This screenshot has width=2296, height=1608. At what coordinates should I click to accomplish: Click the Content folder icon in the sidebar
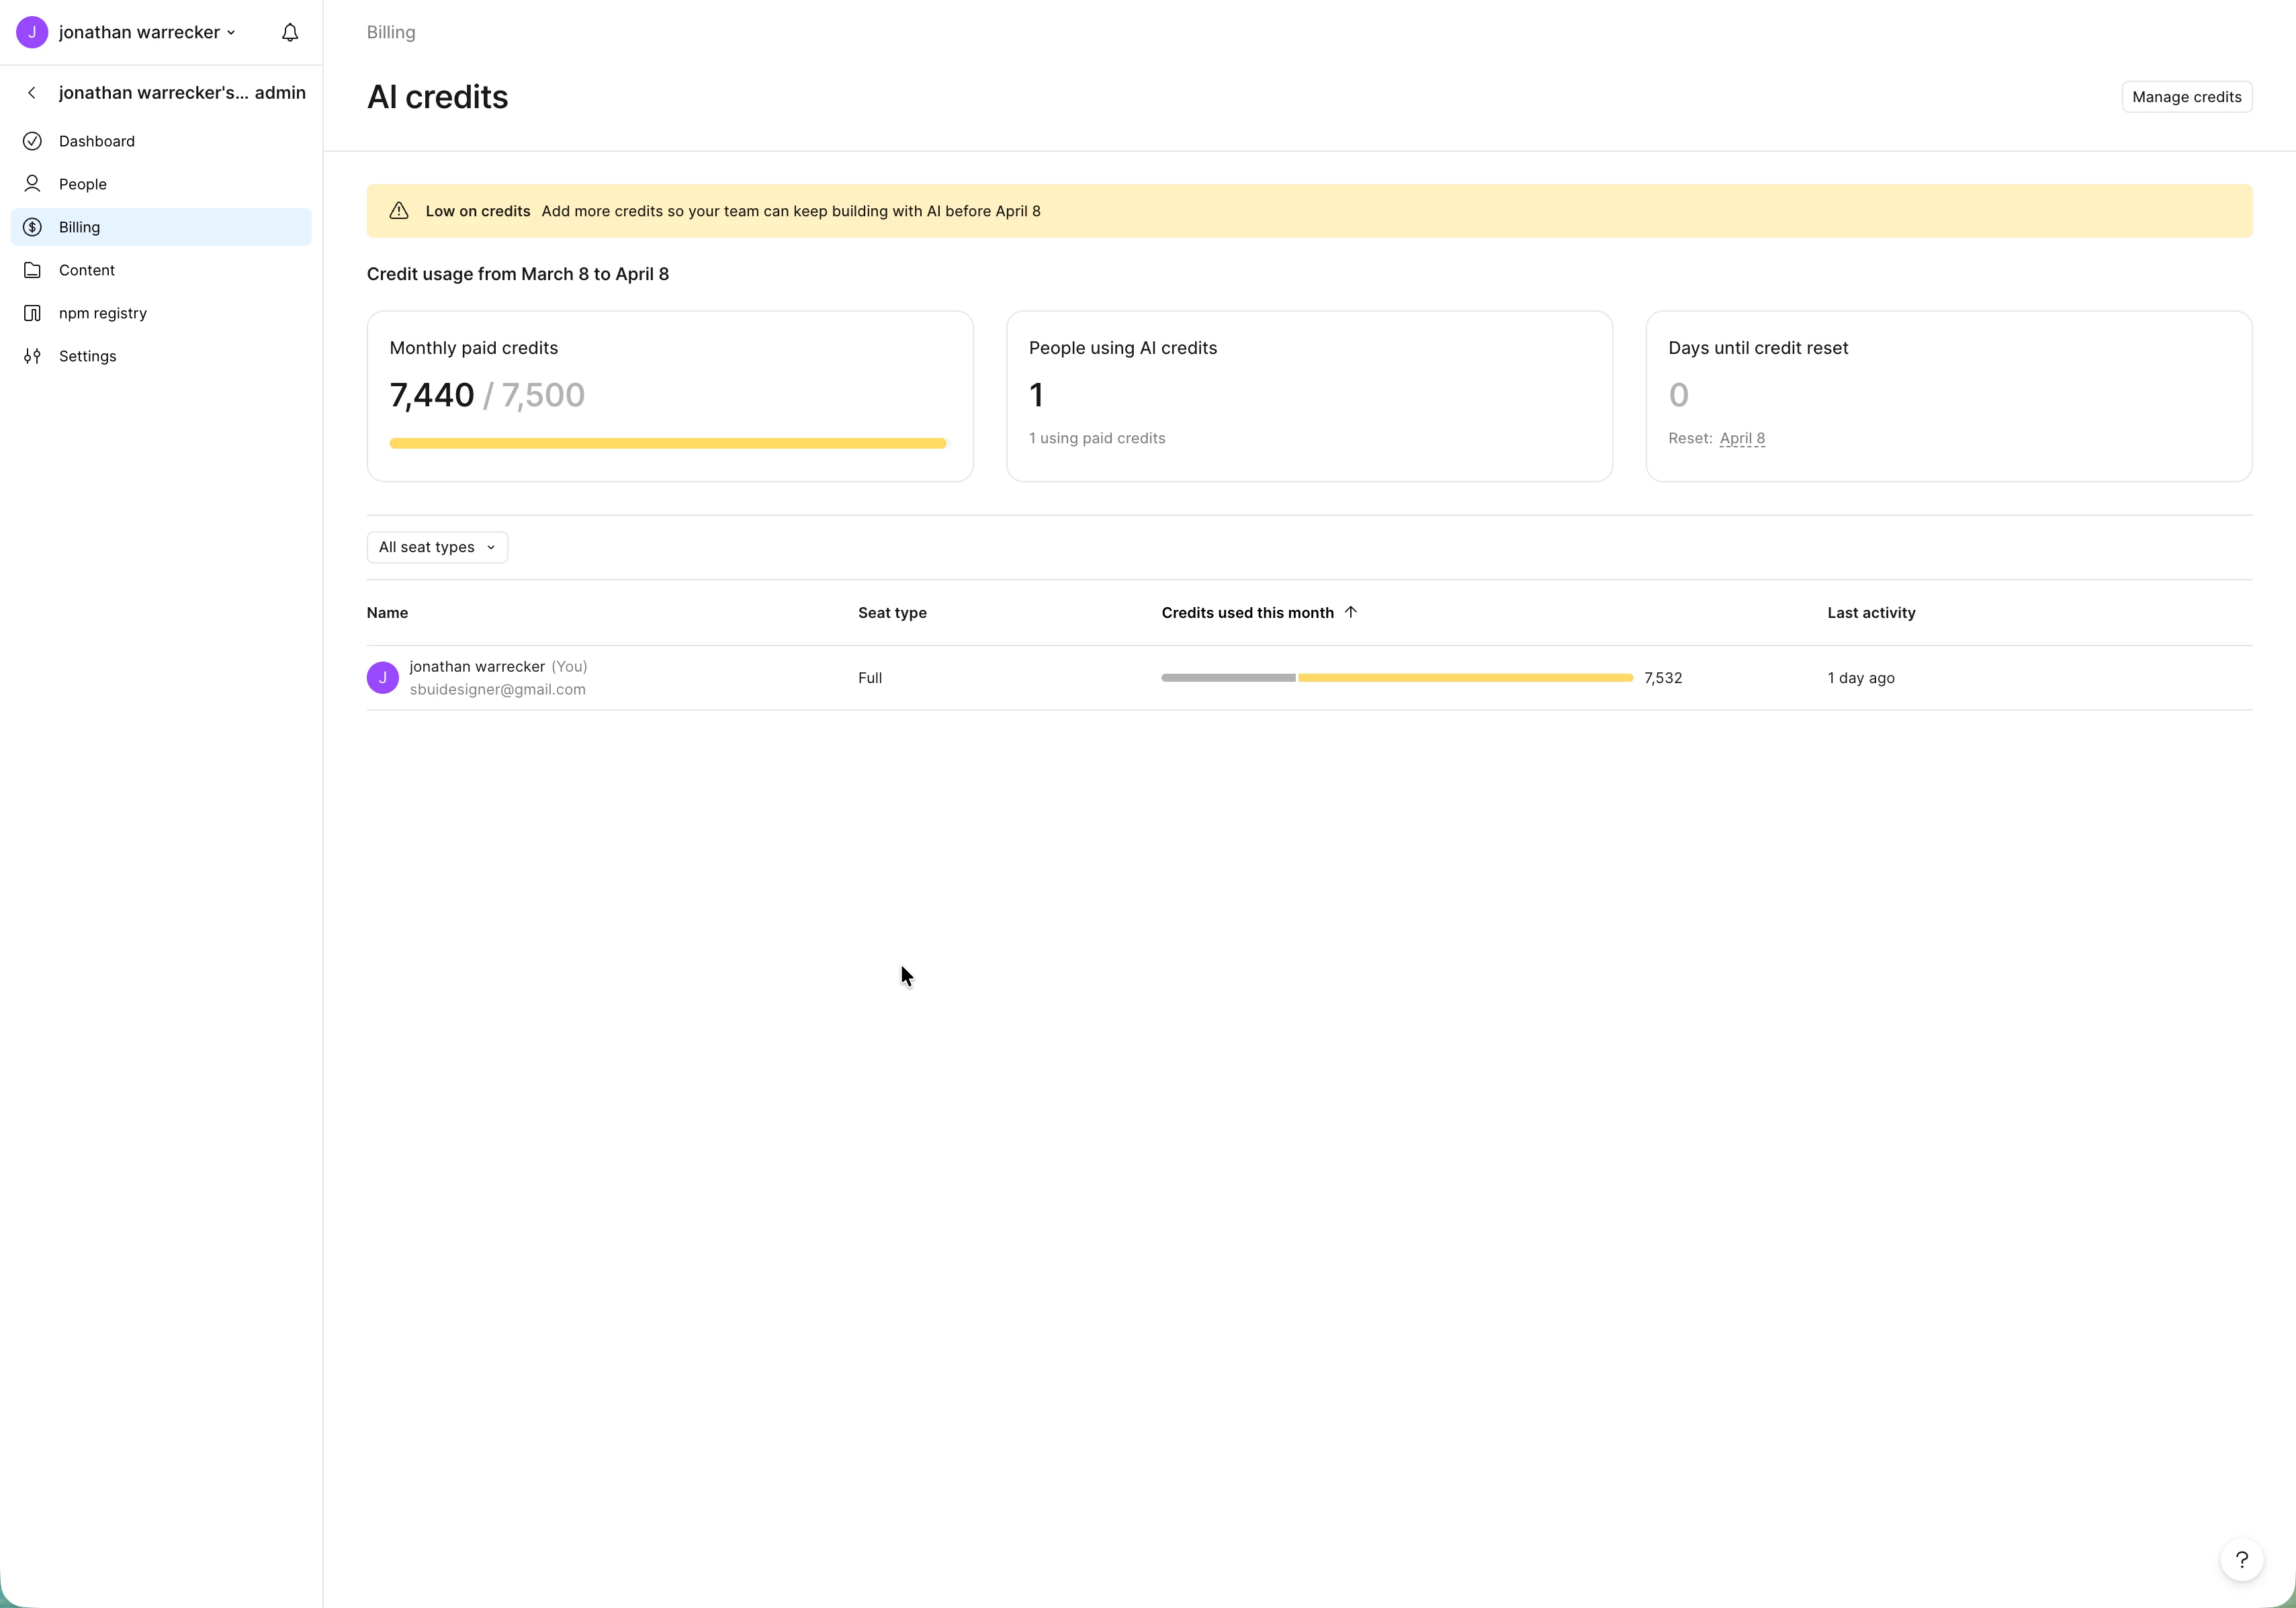32,270
